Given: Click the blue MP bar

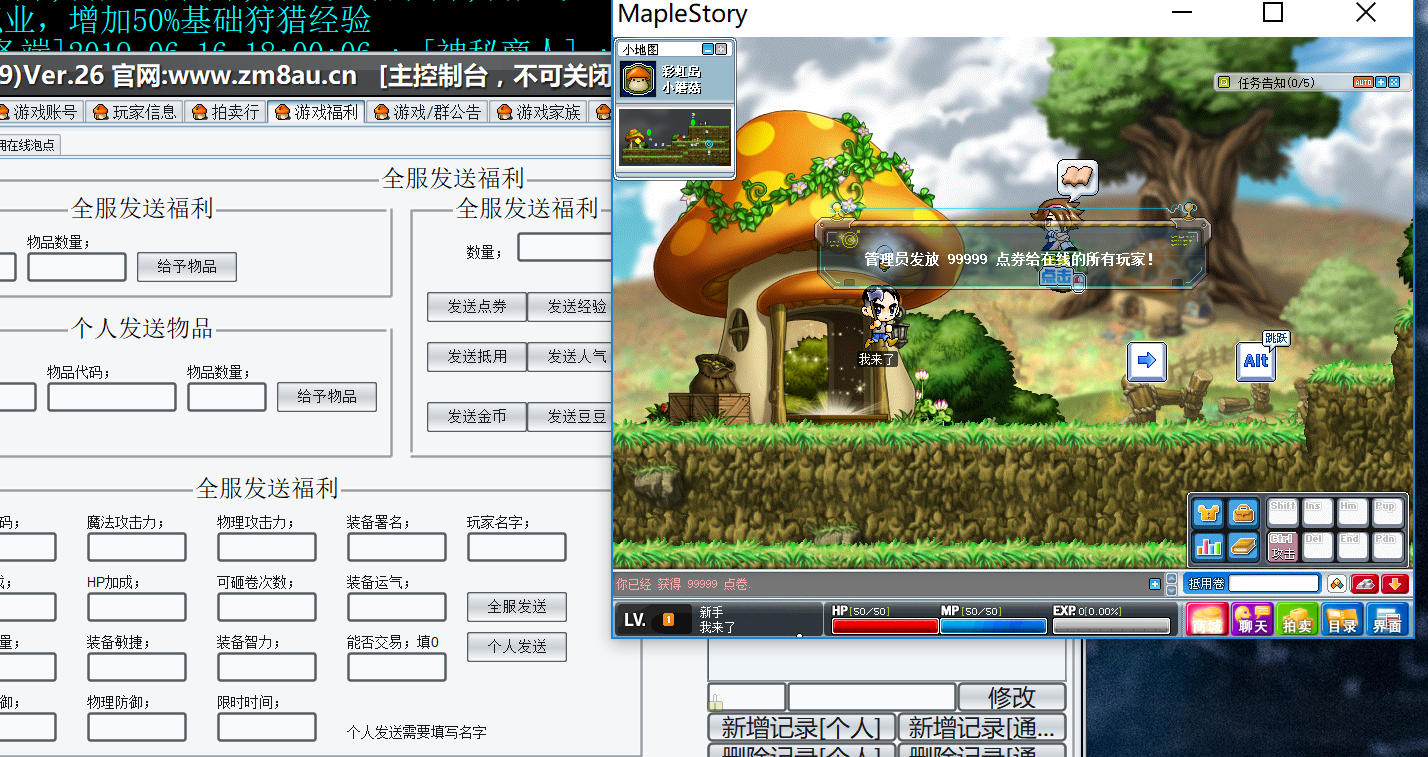Looking at the screenshot, I should pyautogui.click(x=993, y=626).
